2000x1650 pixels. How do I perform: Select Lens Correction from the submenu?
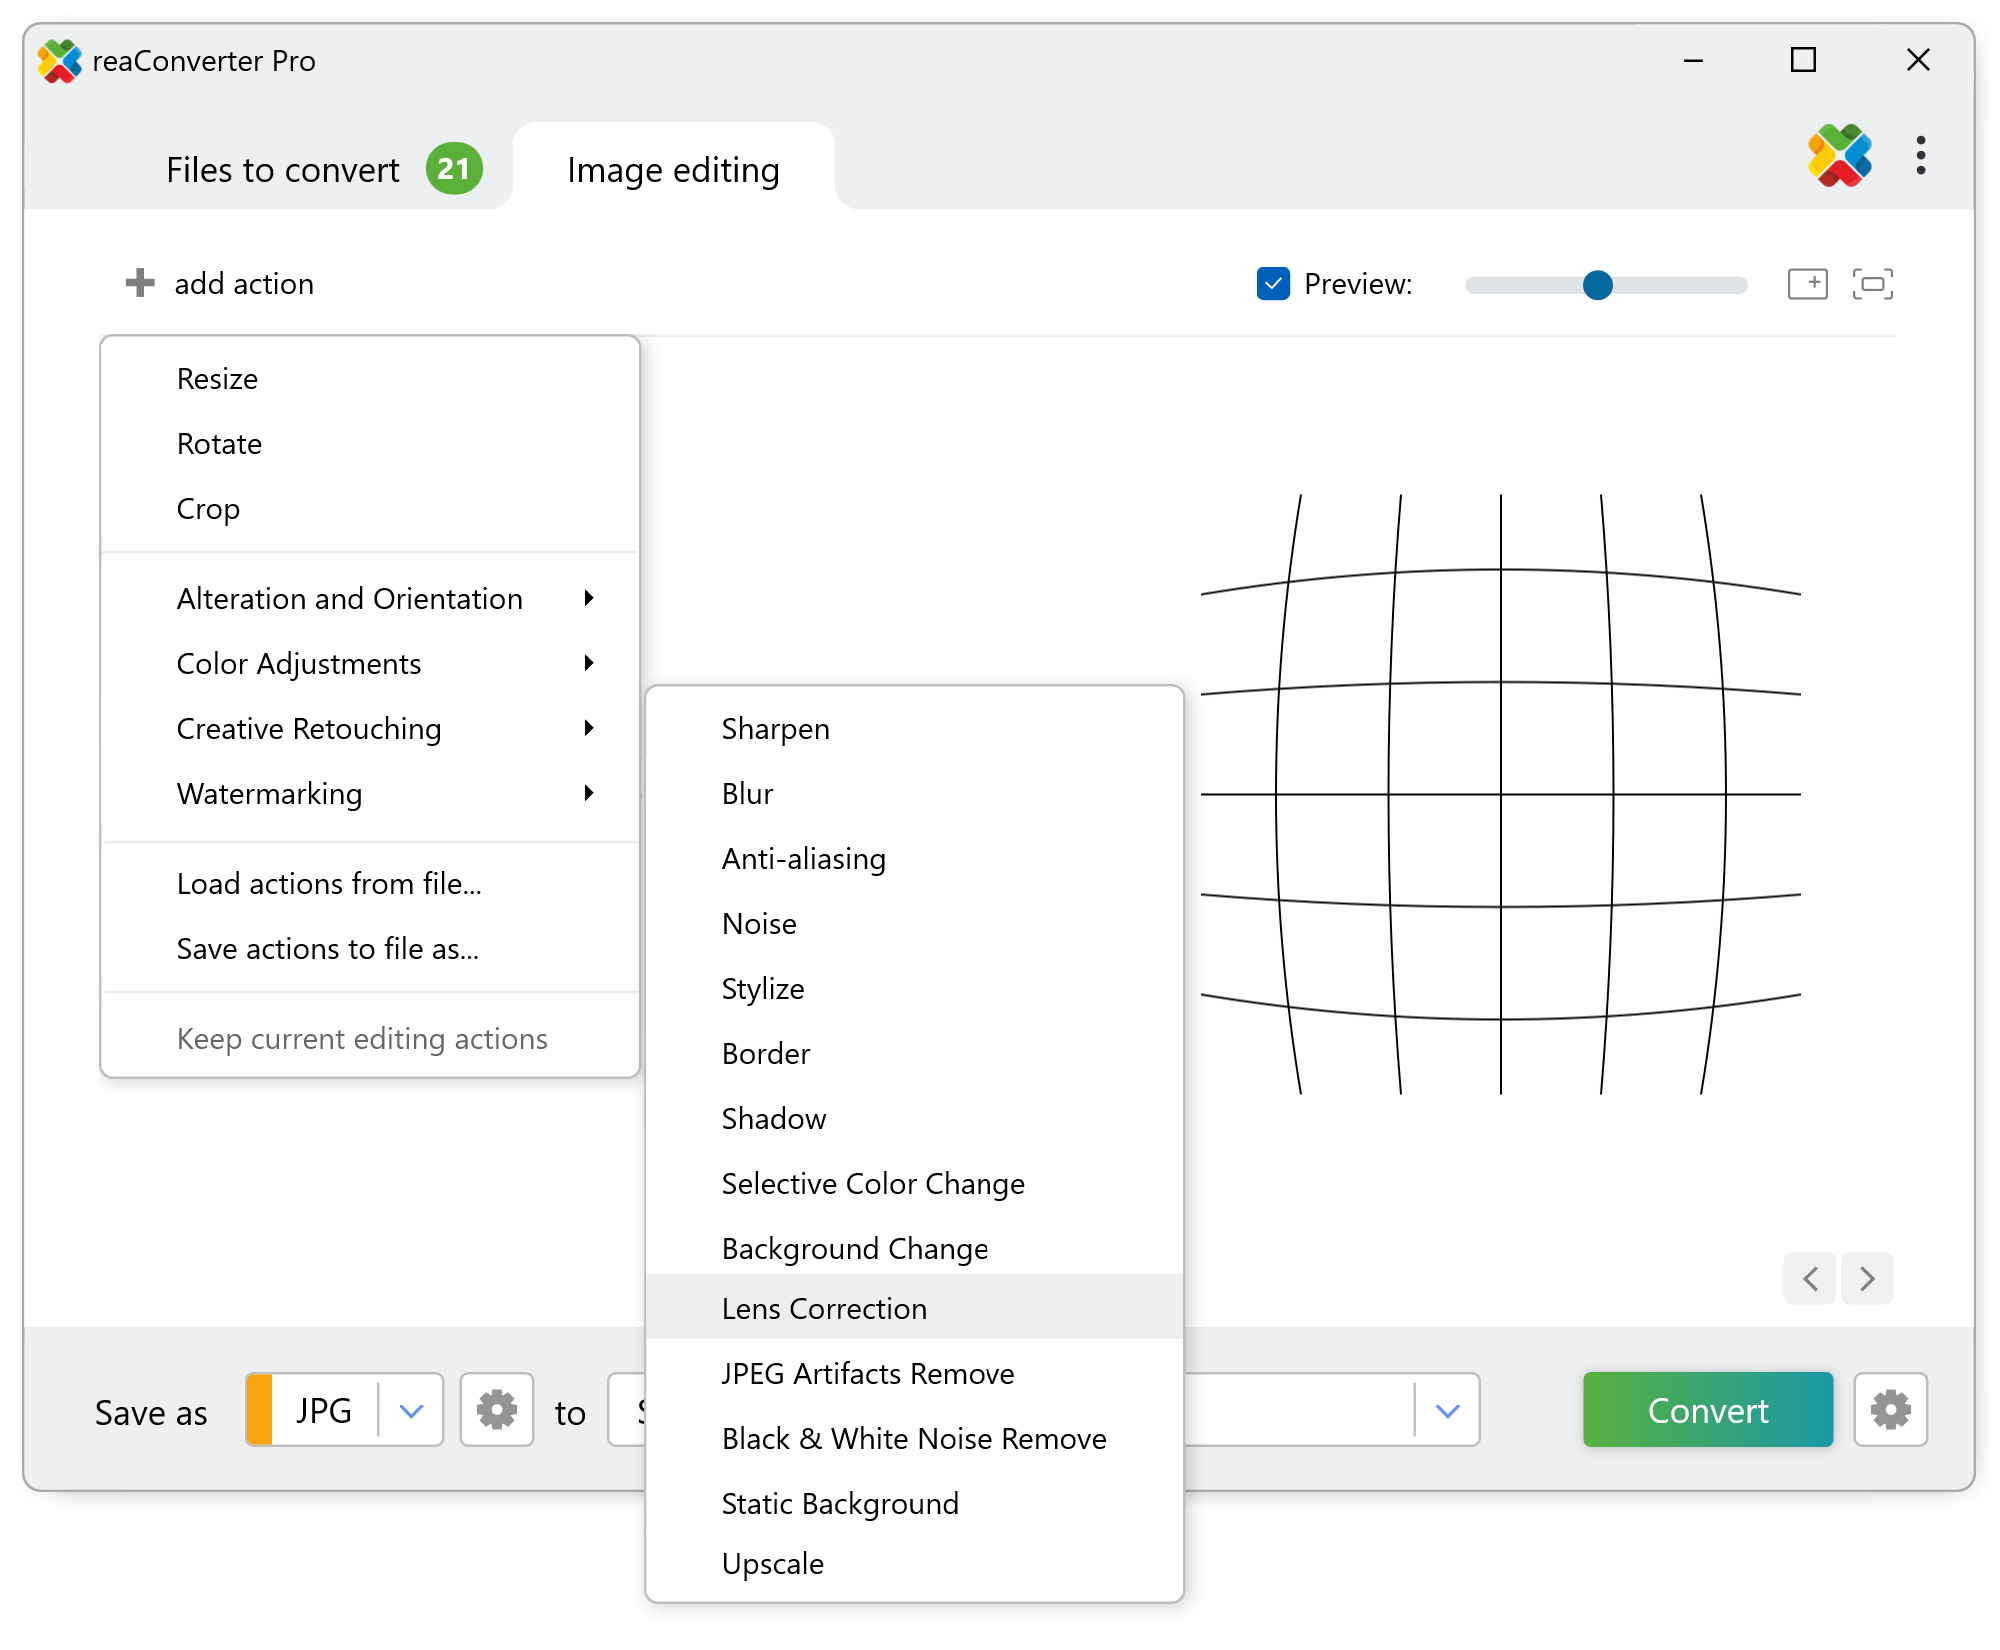pyautogui.click(x=824, y=1308)
